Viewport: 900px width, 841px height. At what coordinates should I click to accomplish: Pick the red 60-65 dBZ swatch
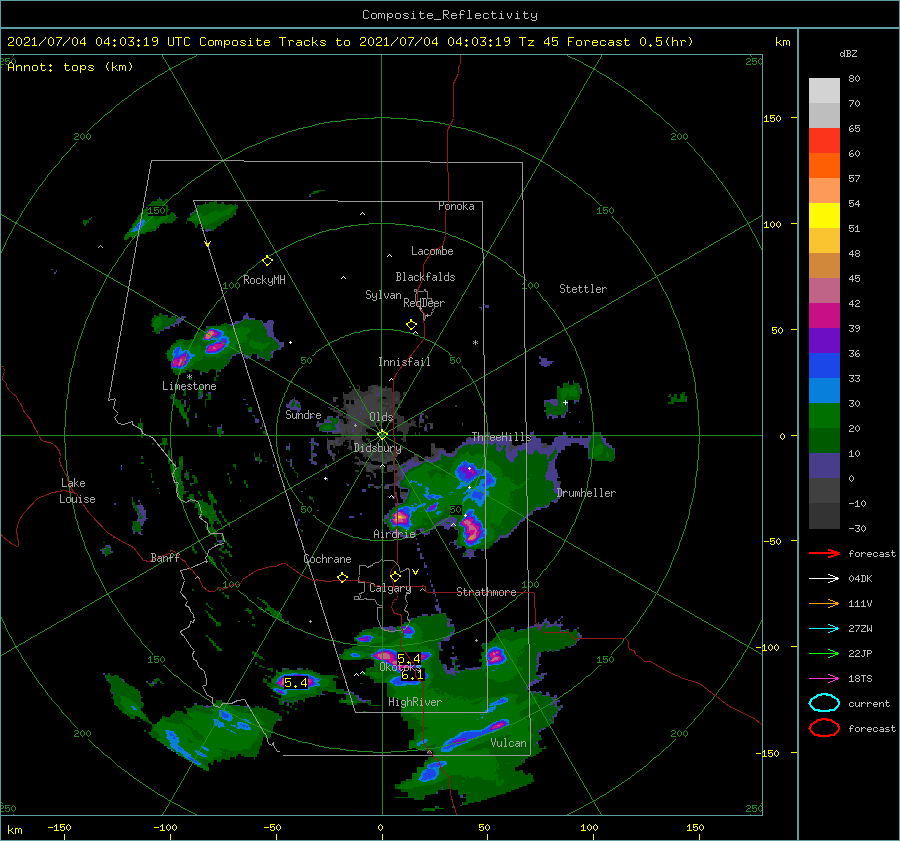click(824, 141)
